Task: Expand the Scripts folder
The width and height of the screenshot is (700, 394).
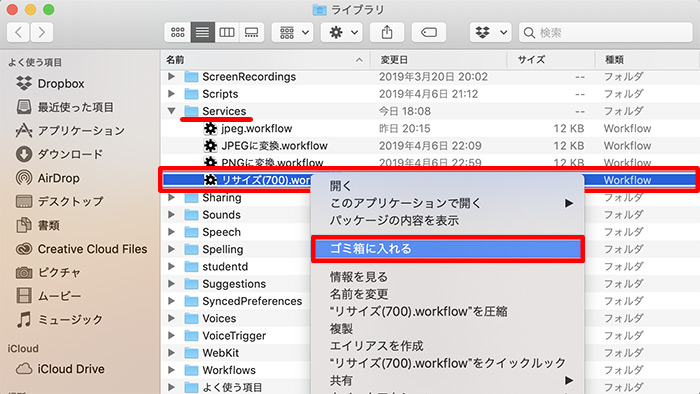Action: [x=171, y=94]
